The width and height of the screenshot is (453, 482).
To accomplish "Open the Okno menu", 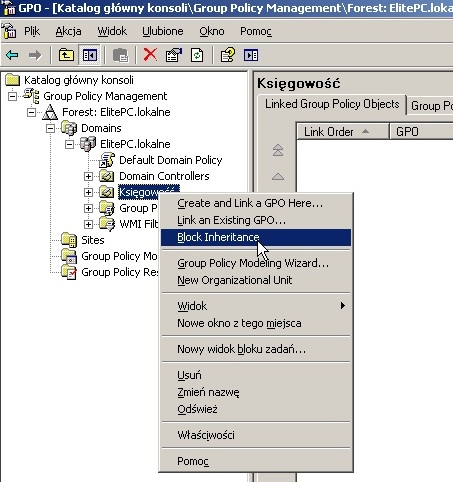I will click(x=212, y=31).
